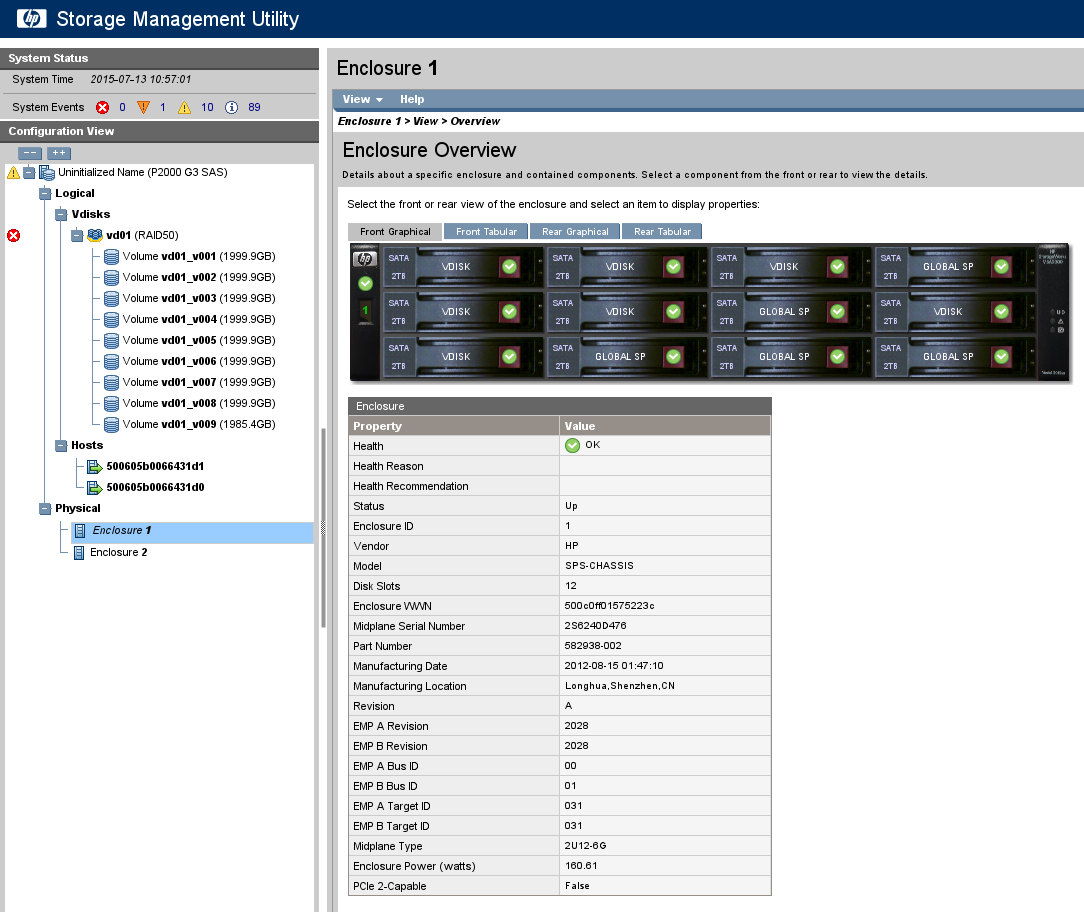The width and height of the screenshot is (1084, 912).
Task: Expand all tree nodes with ++ button
Action: 59,153
